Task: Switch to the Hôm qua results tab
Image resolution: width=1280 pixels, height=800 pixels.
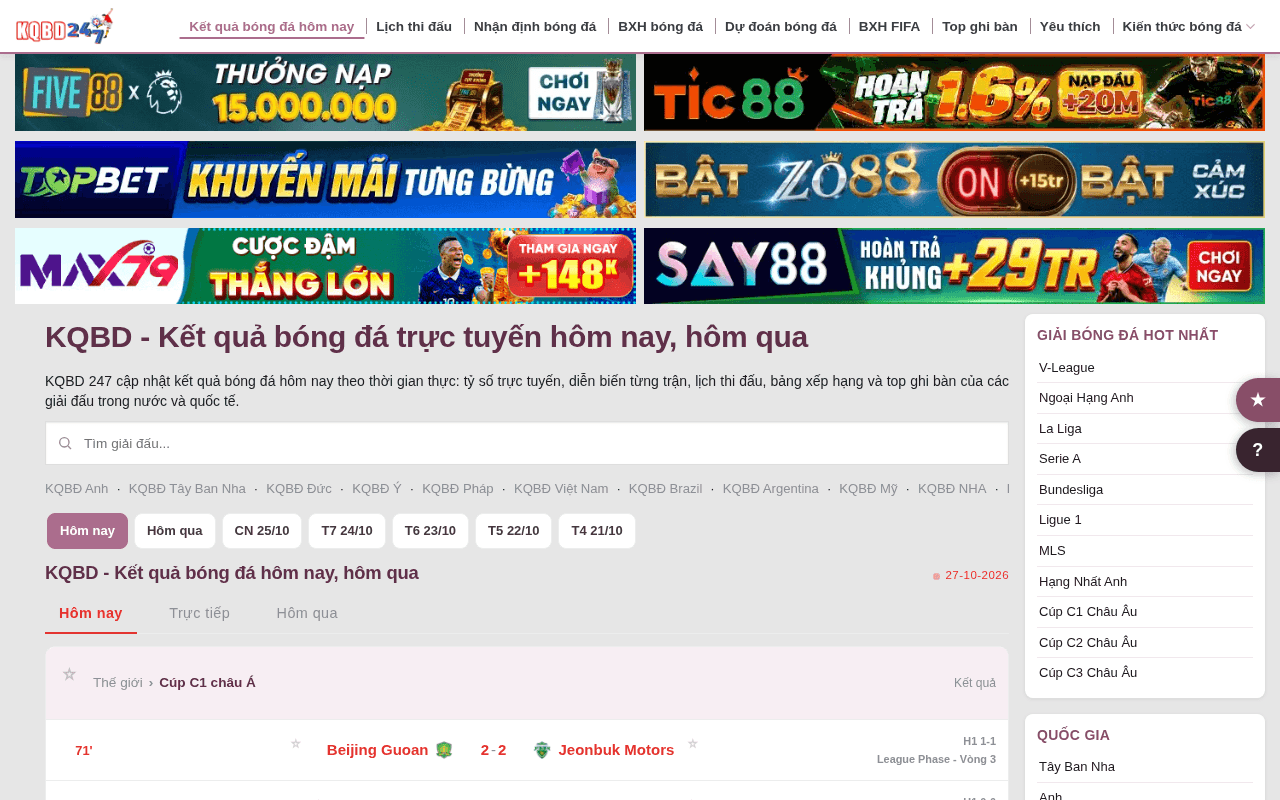Action: pyautogui.click(x=307, y=613)
